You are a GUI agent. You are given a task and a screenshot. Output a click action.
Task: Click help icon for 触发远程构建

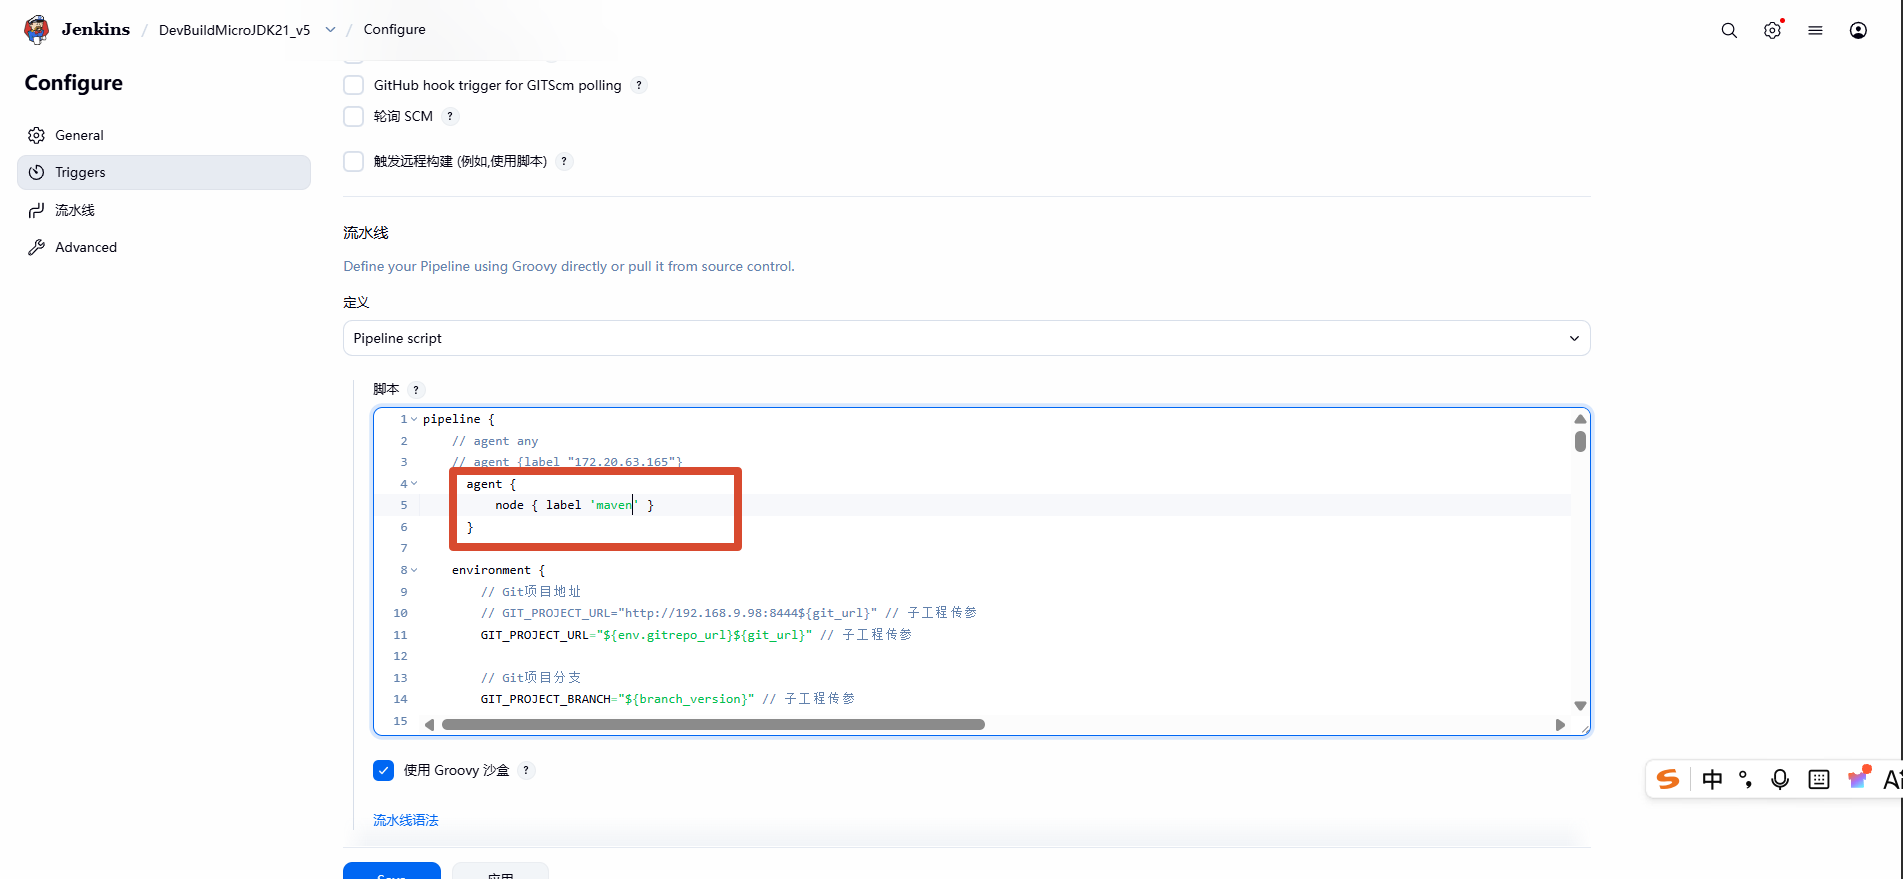[x=564, y=161]
